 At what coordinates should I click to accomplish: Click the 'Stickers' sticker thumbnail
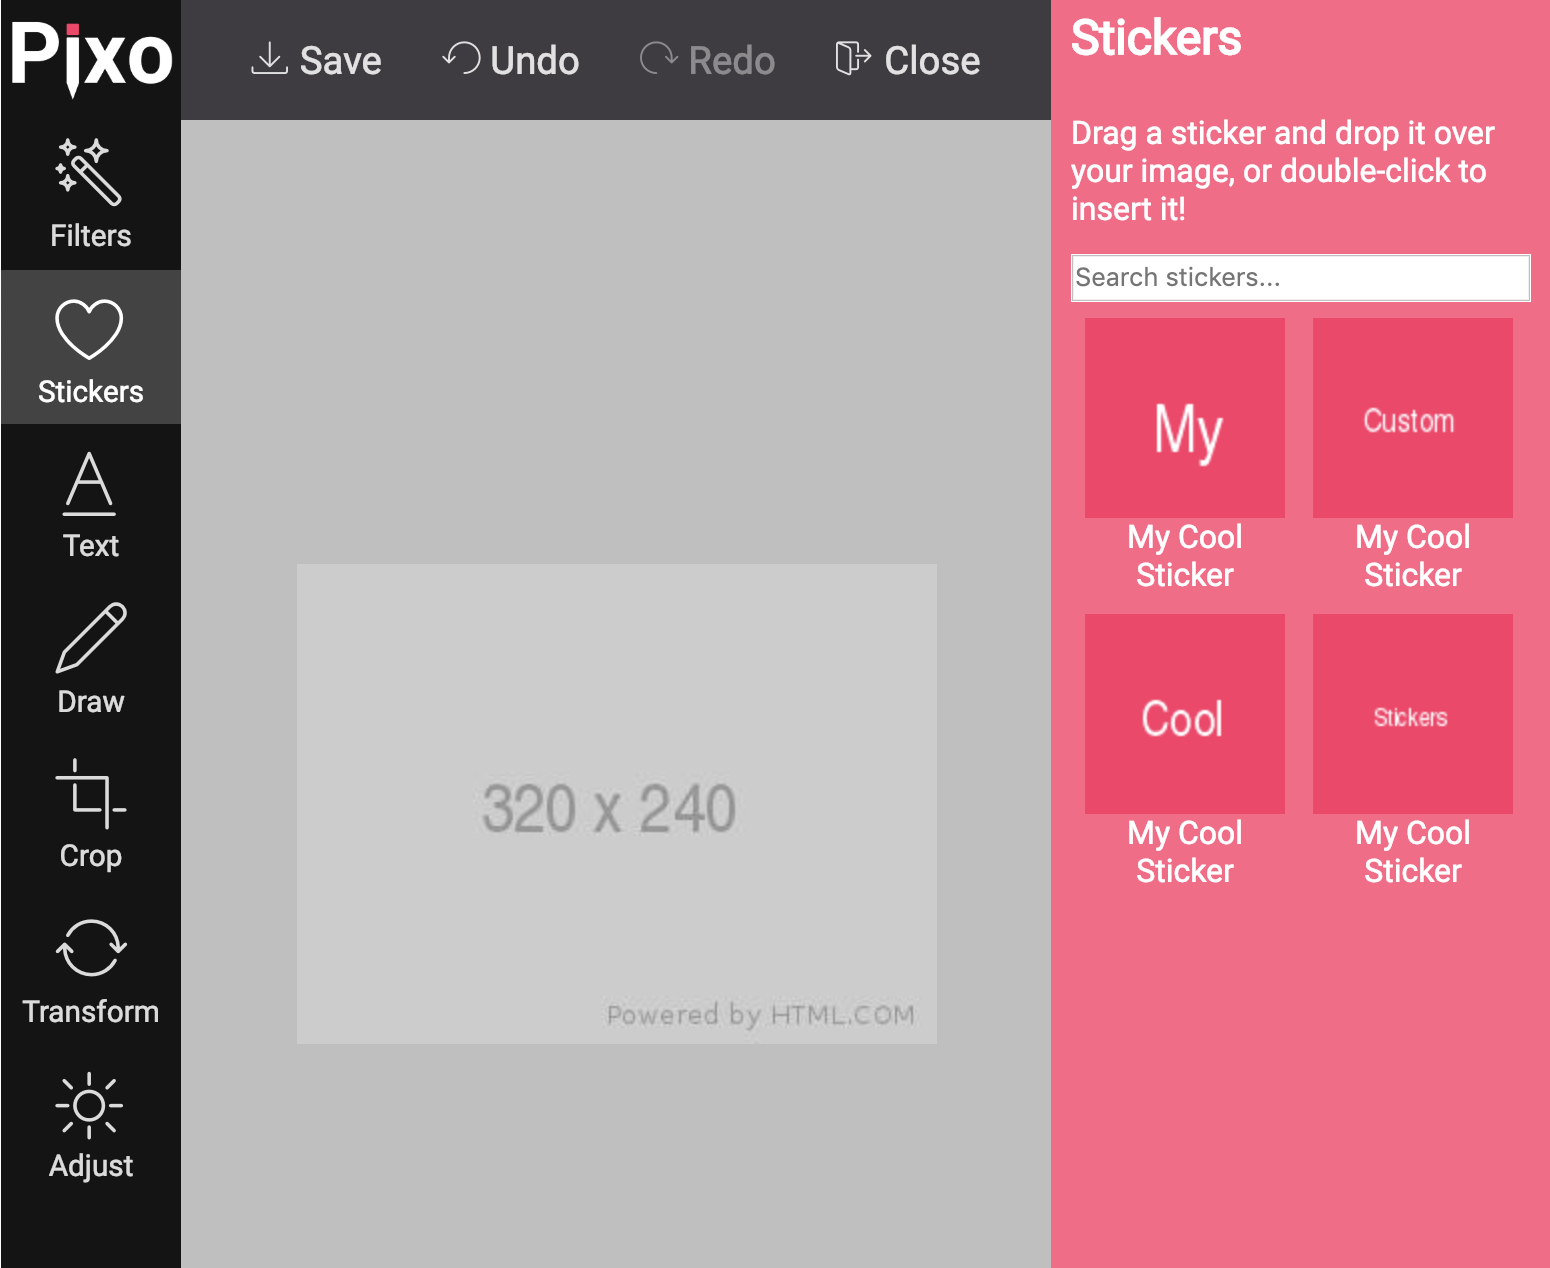click(x=1411, y=713)
